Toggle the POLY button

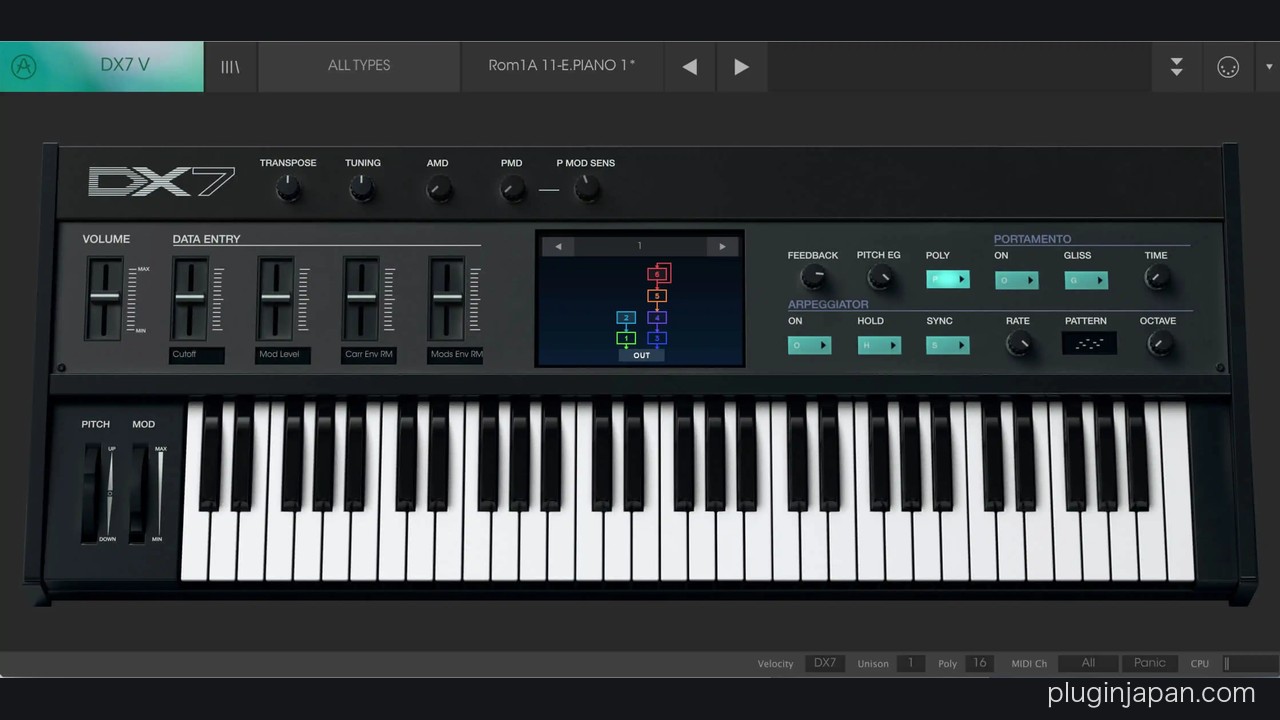pyautogui.click(x=947, y=280)
